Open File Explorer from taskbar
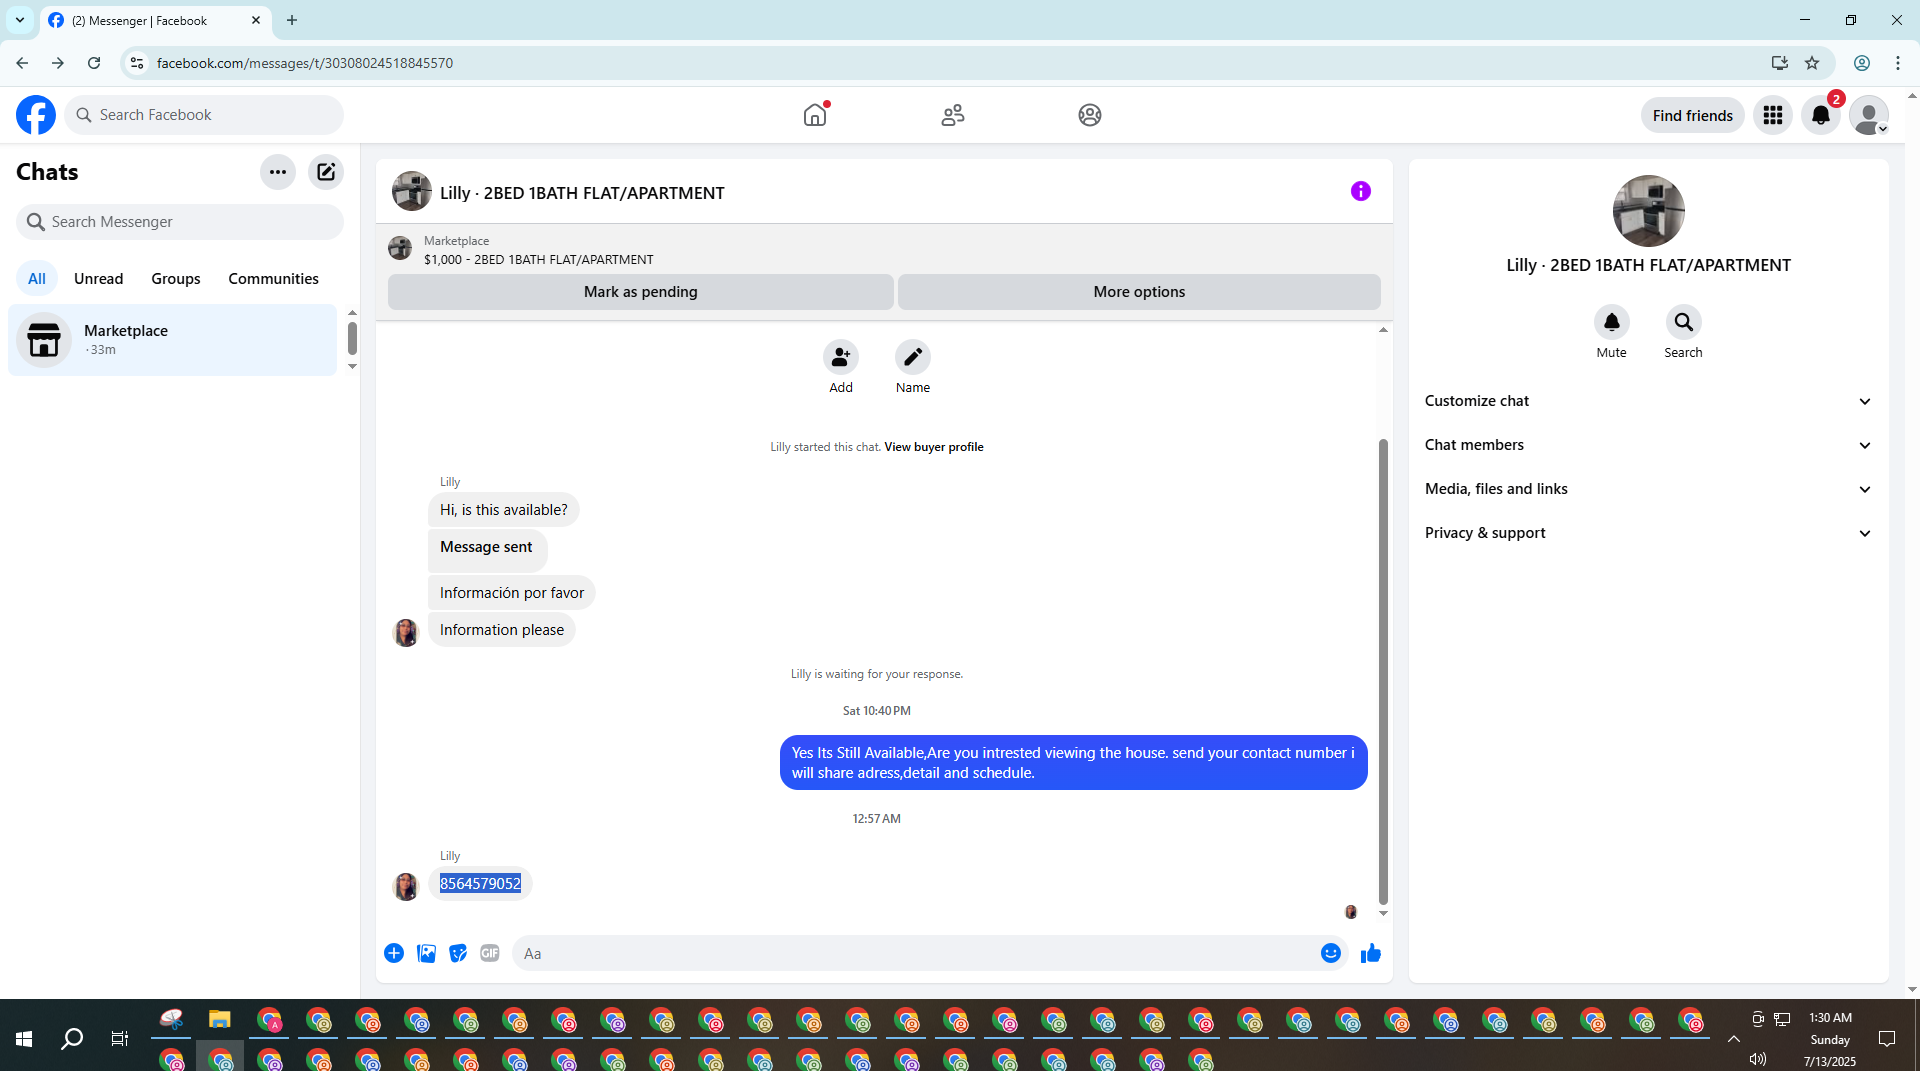The height and width of the screenshot is (1071, 1920). 220,1020
